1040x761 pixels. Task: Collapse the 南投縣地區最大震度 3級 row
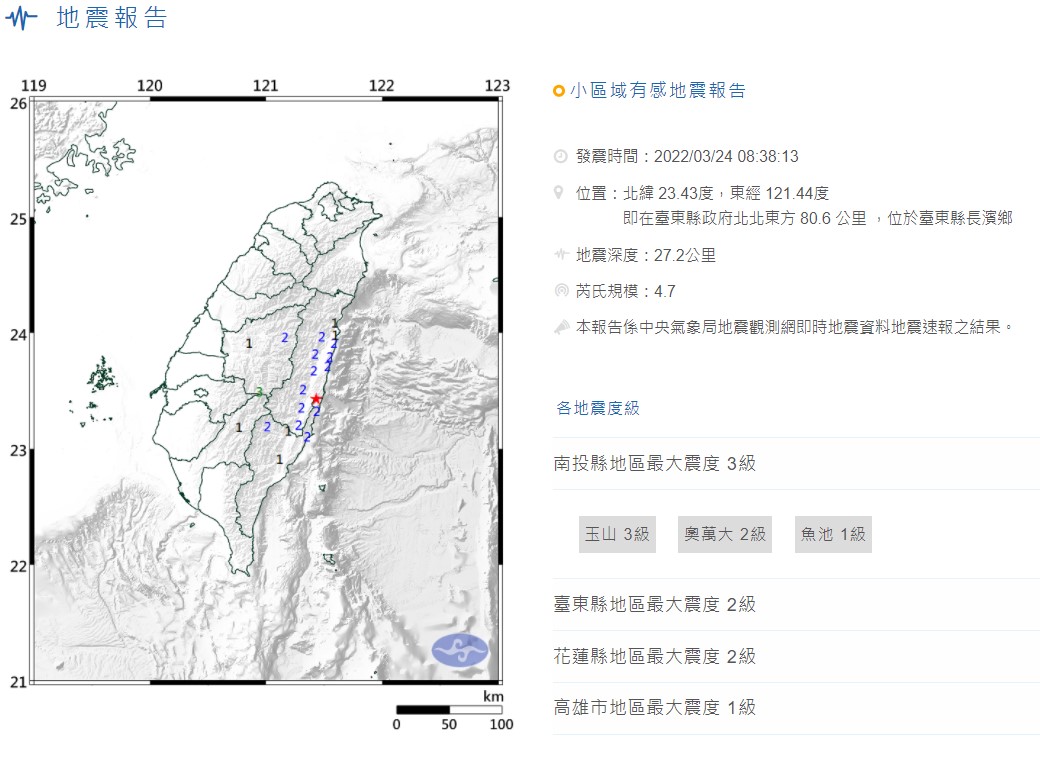796,463
